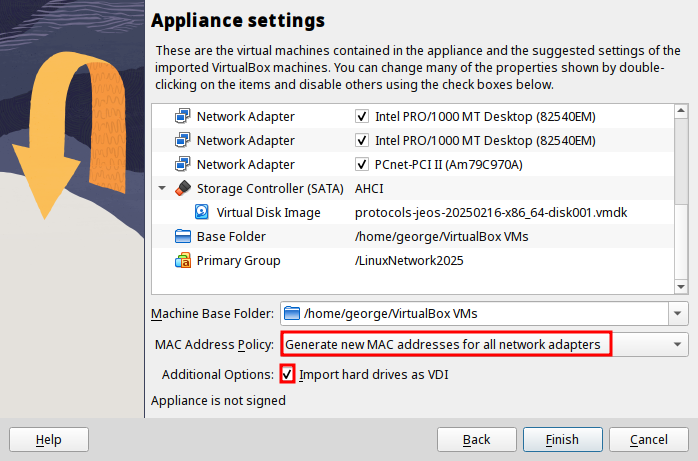Image resolution: width=698 pixels, height=461 pixels.
Task: Click the PCnet-PCI II Network Adapter icon
Action: point(183,164)
